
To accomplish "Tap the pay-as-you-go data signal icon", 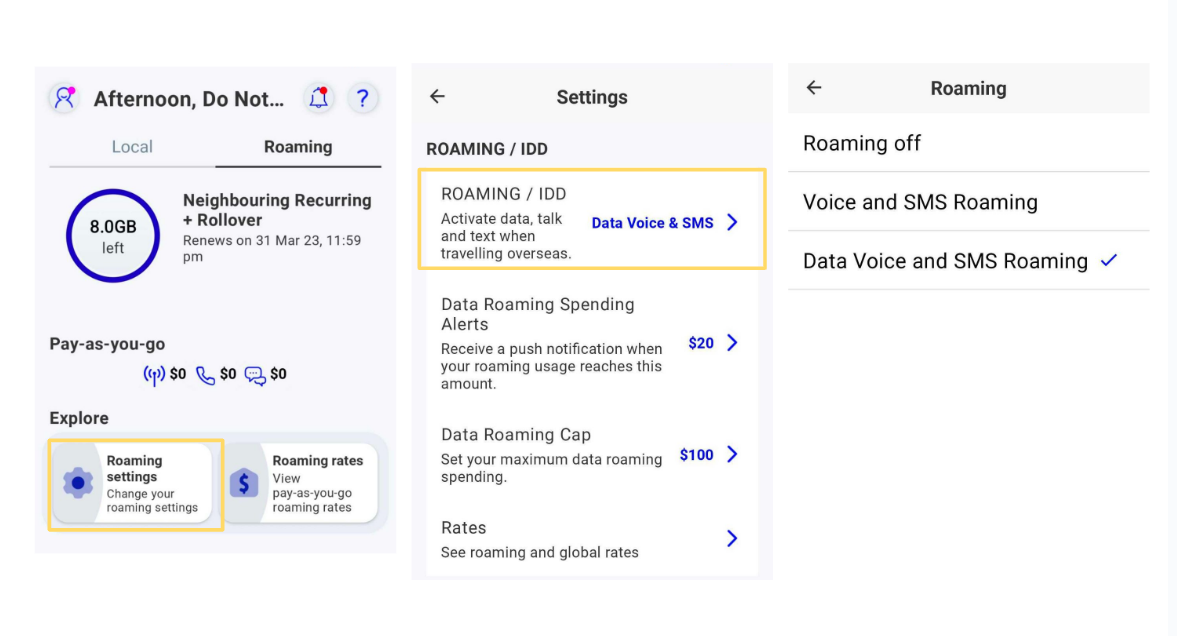I will point(154,375).
